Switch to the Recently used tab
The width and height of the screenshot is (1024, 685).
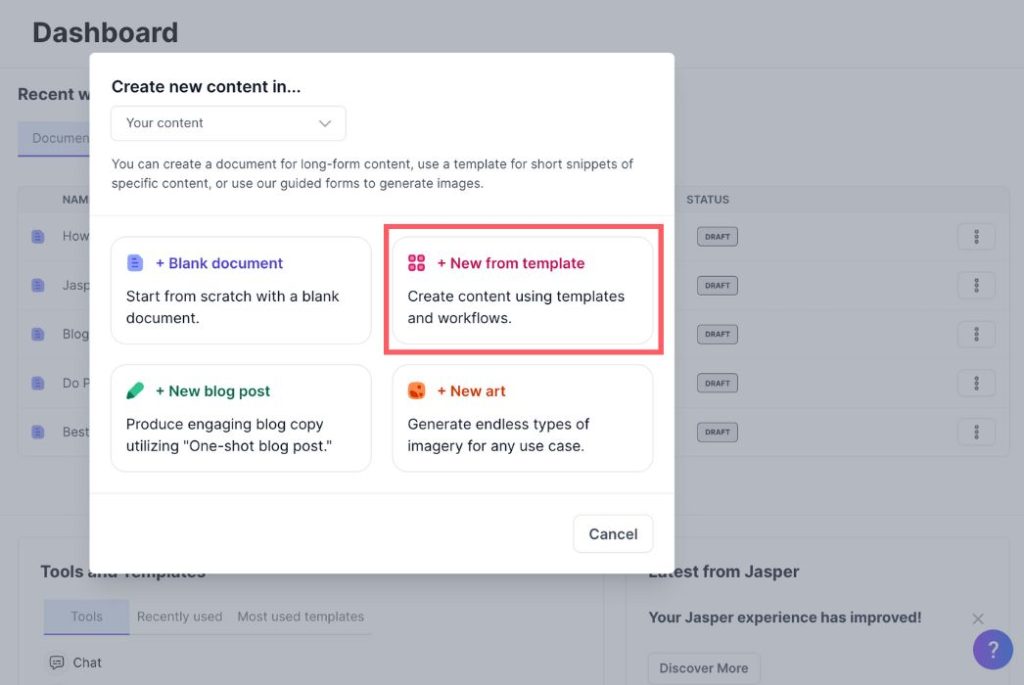click(x=179, y=616)
